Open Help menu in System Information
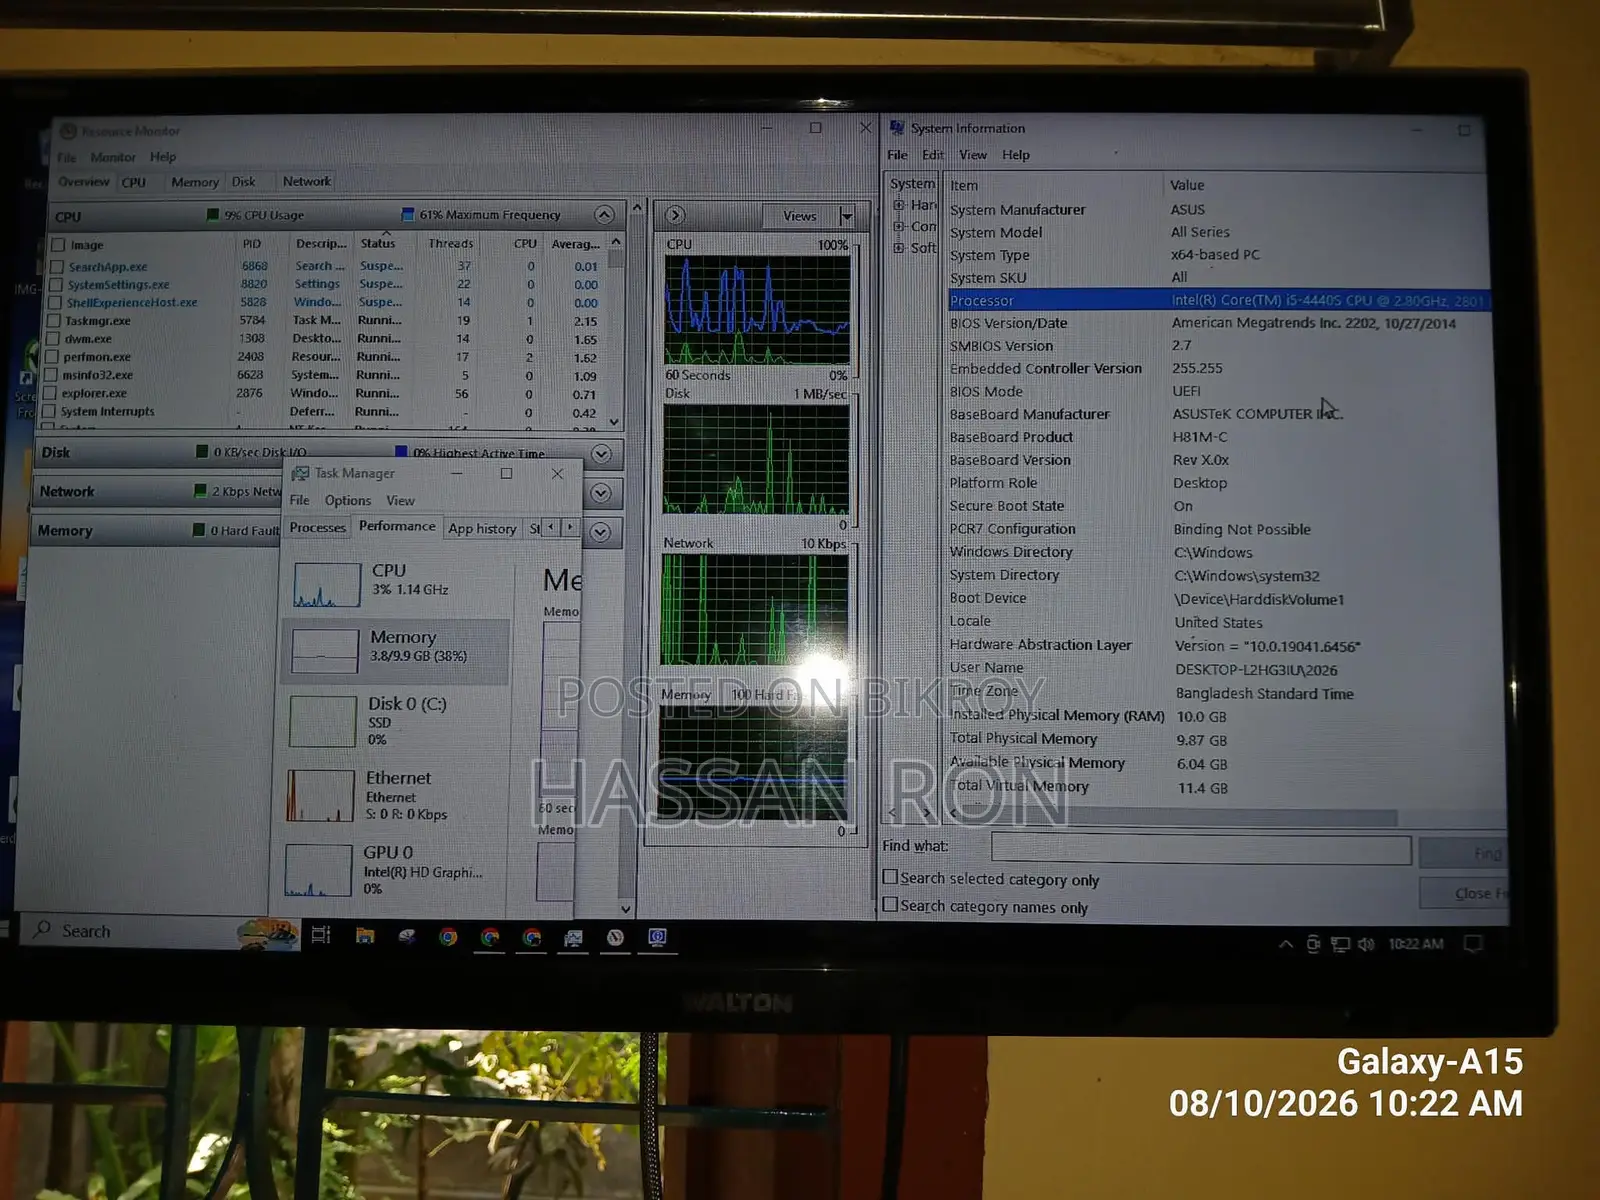This screenshot has height=1200, width=1600. click(1016, 155)
